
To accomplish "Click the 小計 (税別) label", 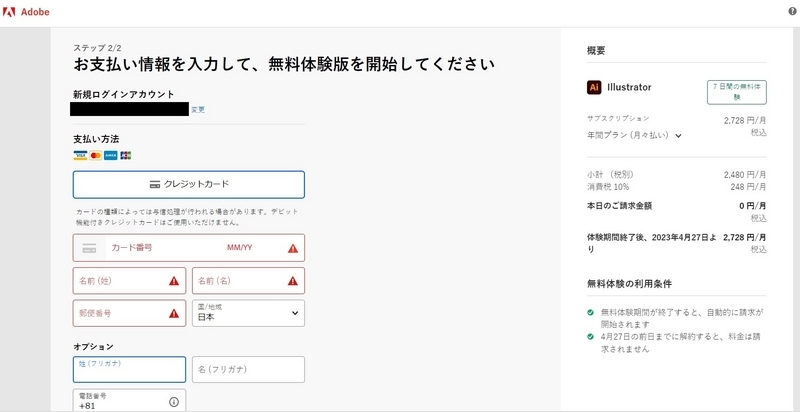I will coord(610,175).
